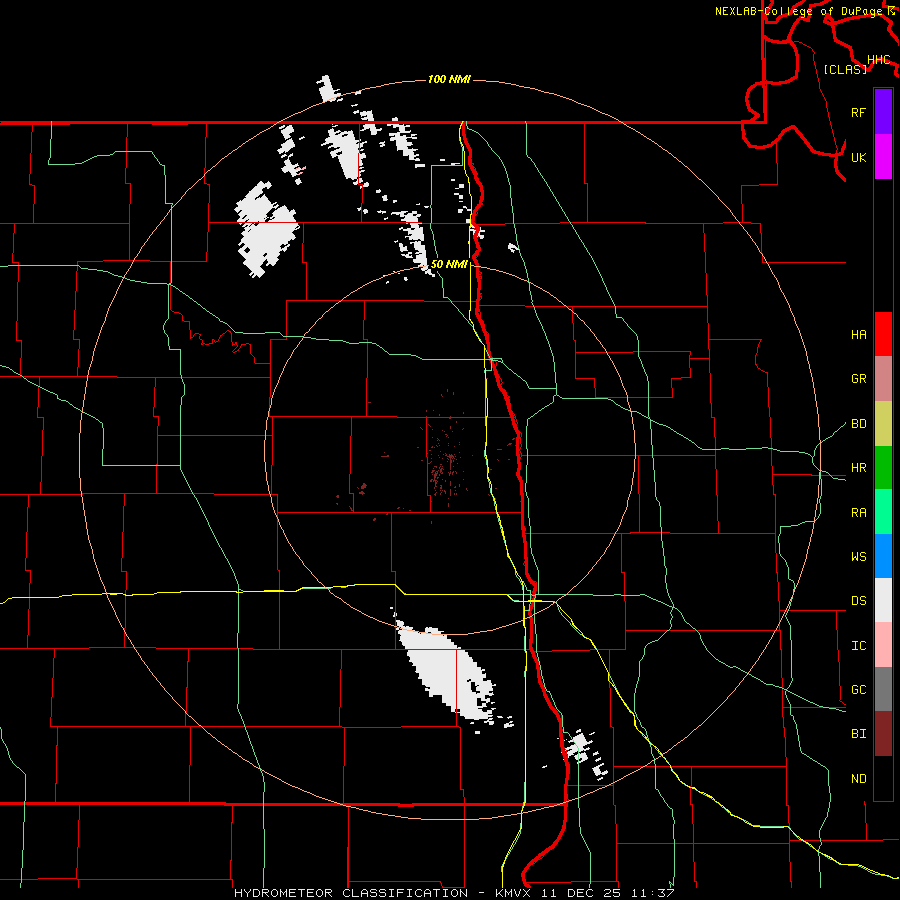Select the gray GC legend swatch
This screenshot has height=900, width=900.
point(883,689)
